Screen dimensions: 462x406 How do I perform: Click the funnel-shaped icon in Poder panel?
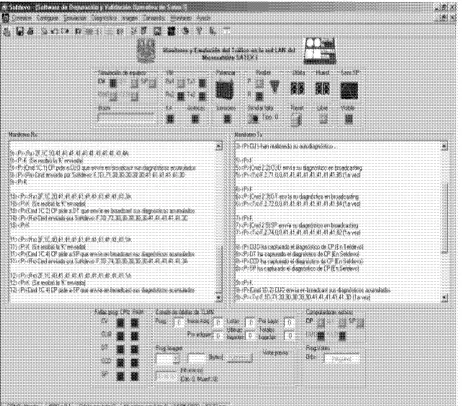(274, 86)
